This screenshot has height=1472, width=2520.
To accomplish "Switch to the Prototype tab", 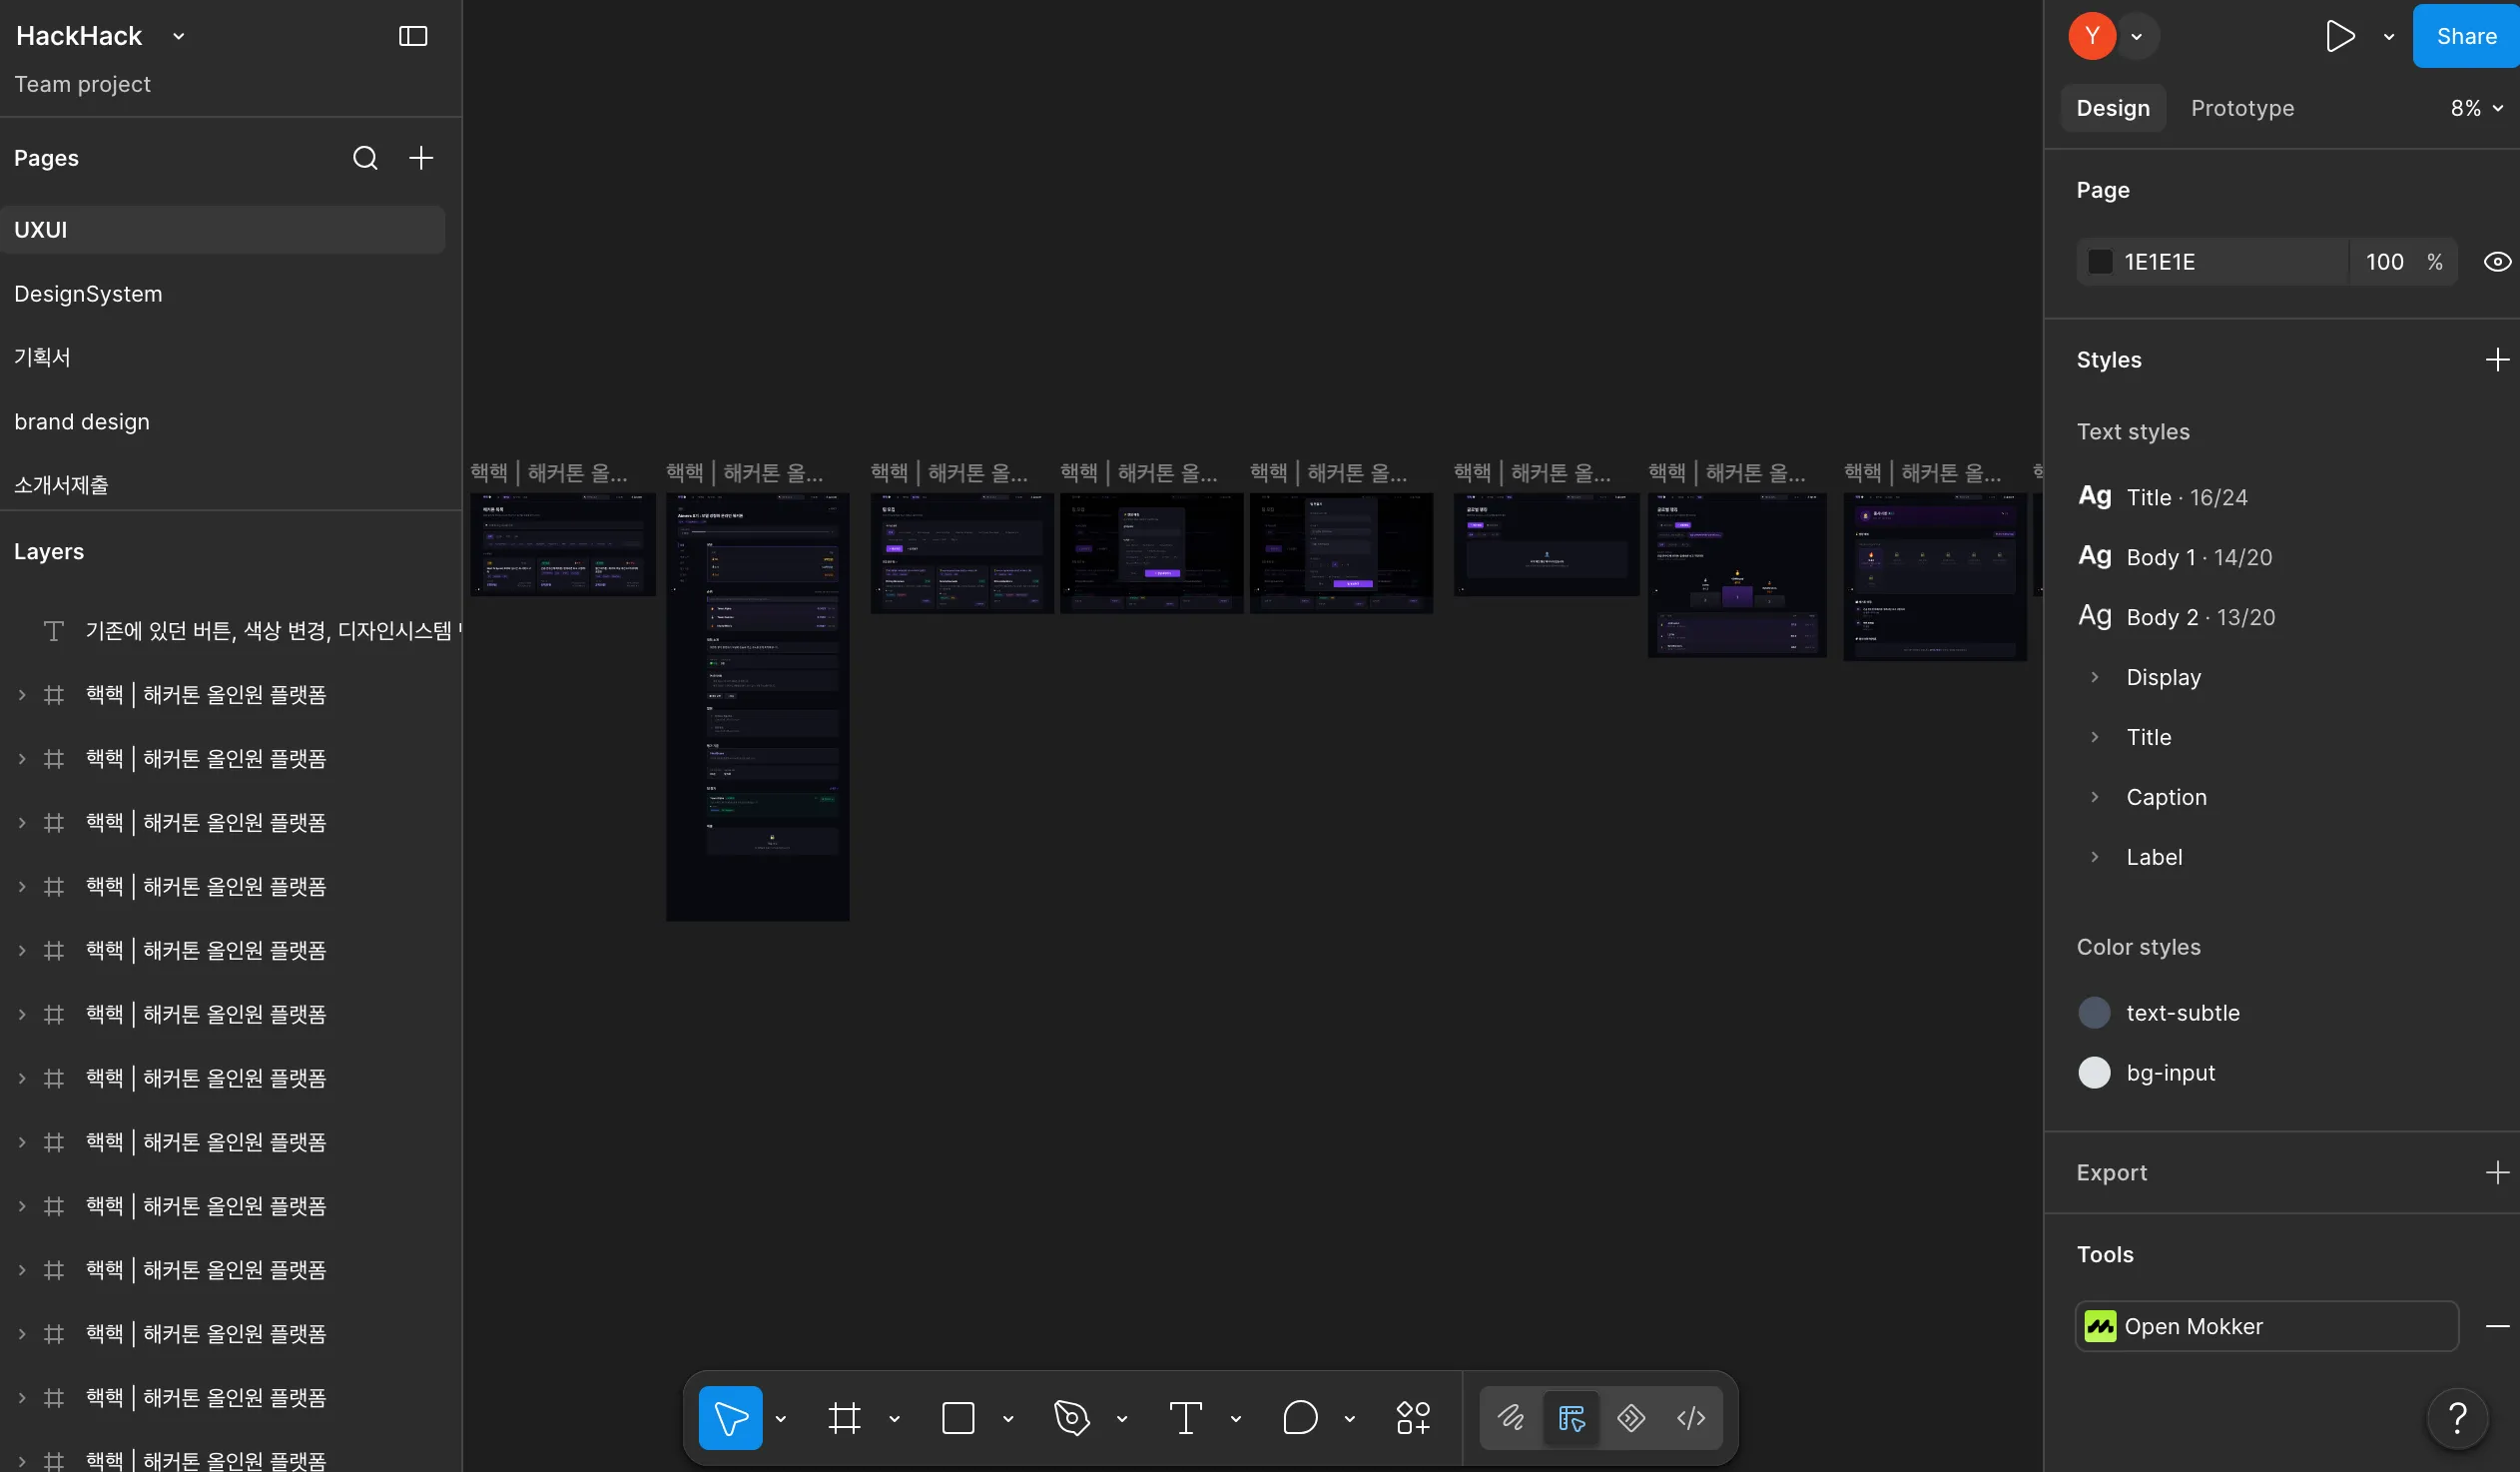I will pos(2242,108).
